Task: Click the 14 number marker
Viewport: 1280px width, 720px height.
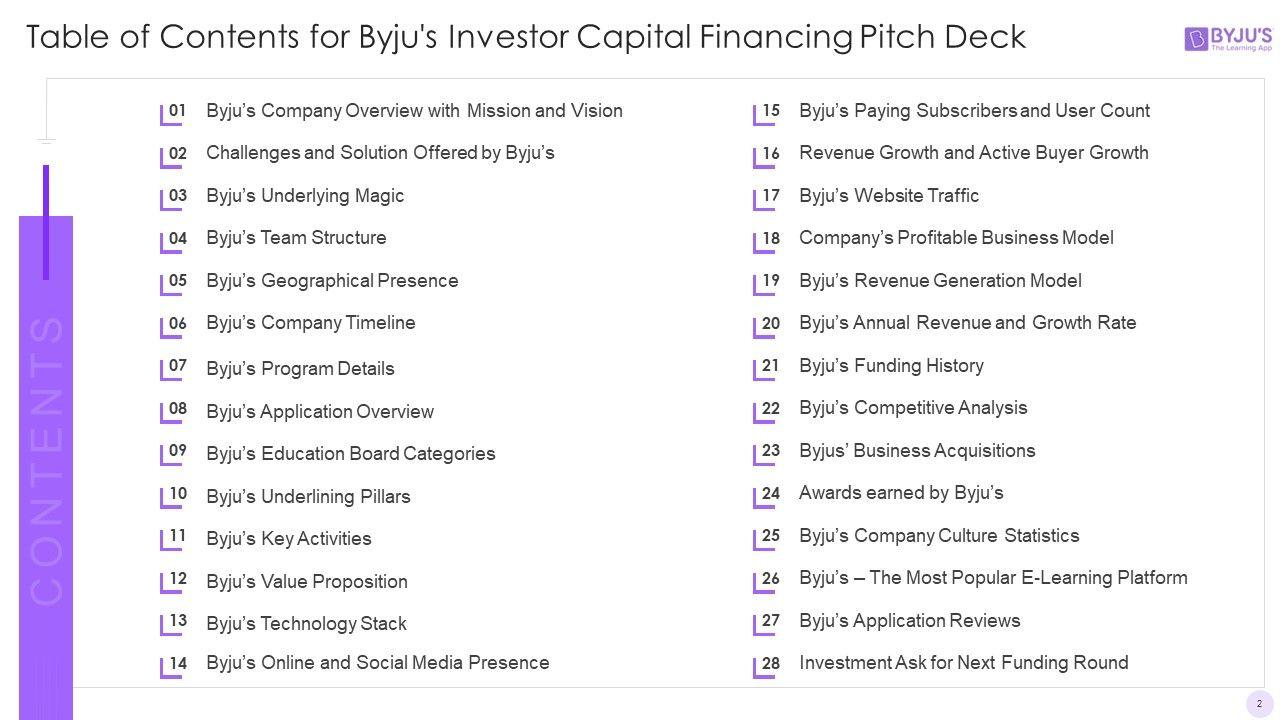Action: pos(177,663)
